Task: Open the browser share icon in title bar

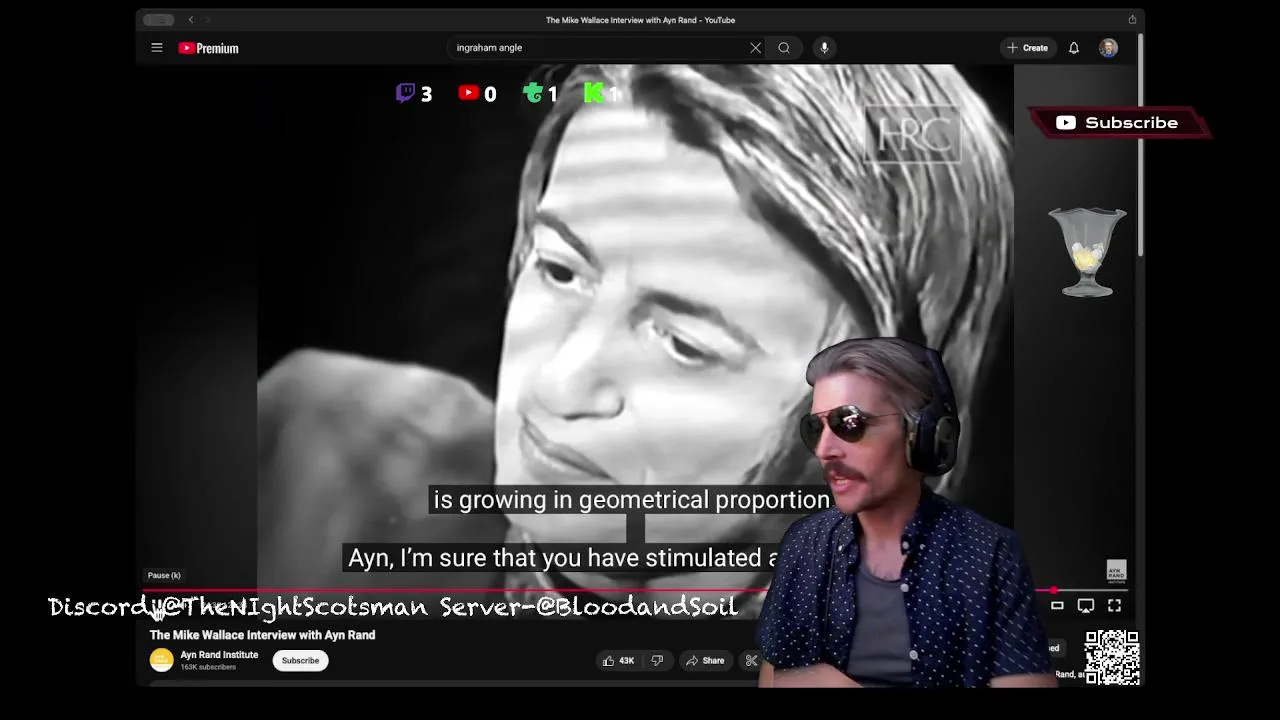Action: click(x=1132, y=20)
